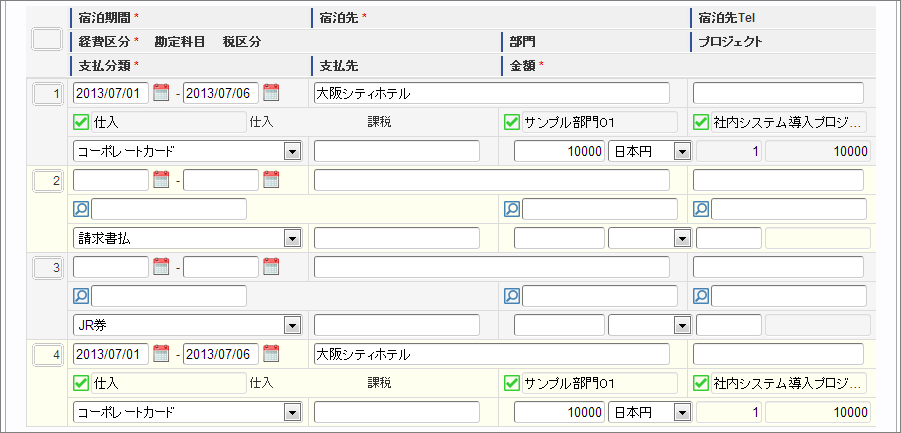The width and height of the screenshot is (901, 433).
Task: Open end date calendar in row 4
Action: click(x=271, y=354)
